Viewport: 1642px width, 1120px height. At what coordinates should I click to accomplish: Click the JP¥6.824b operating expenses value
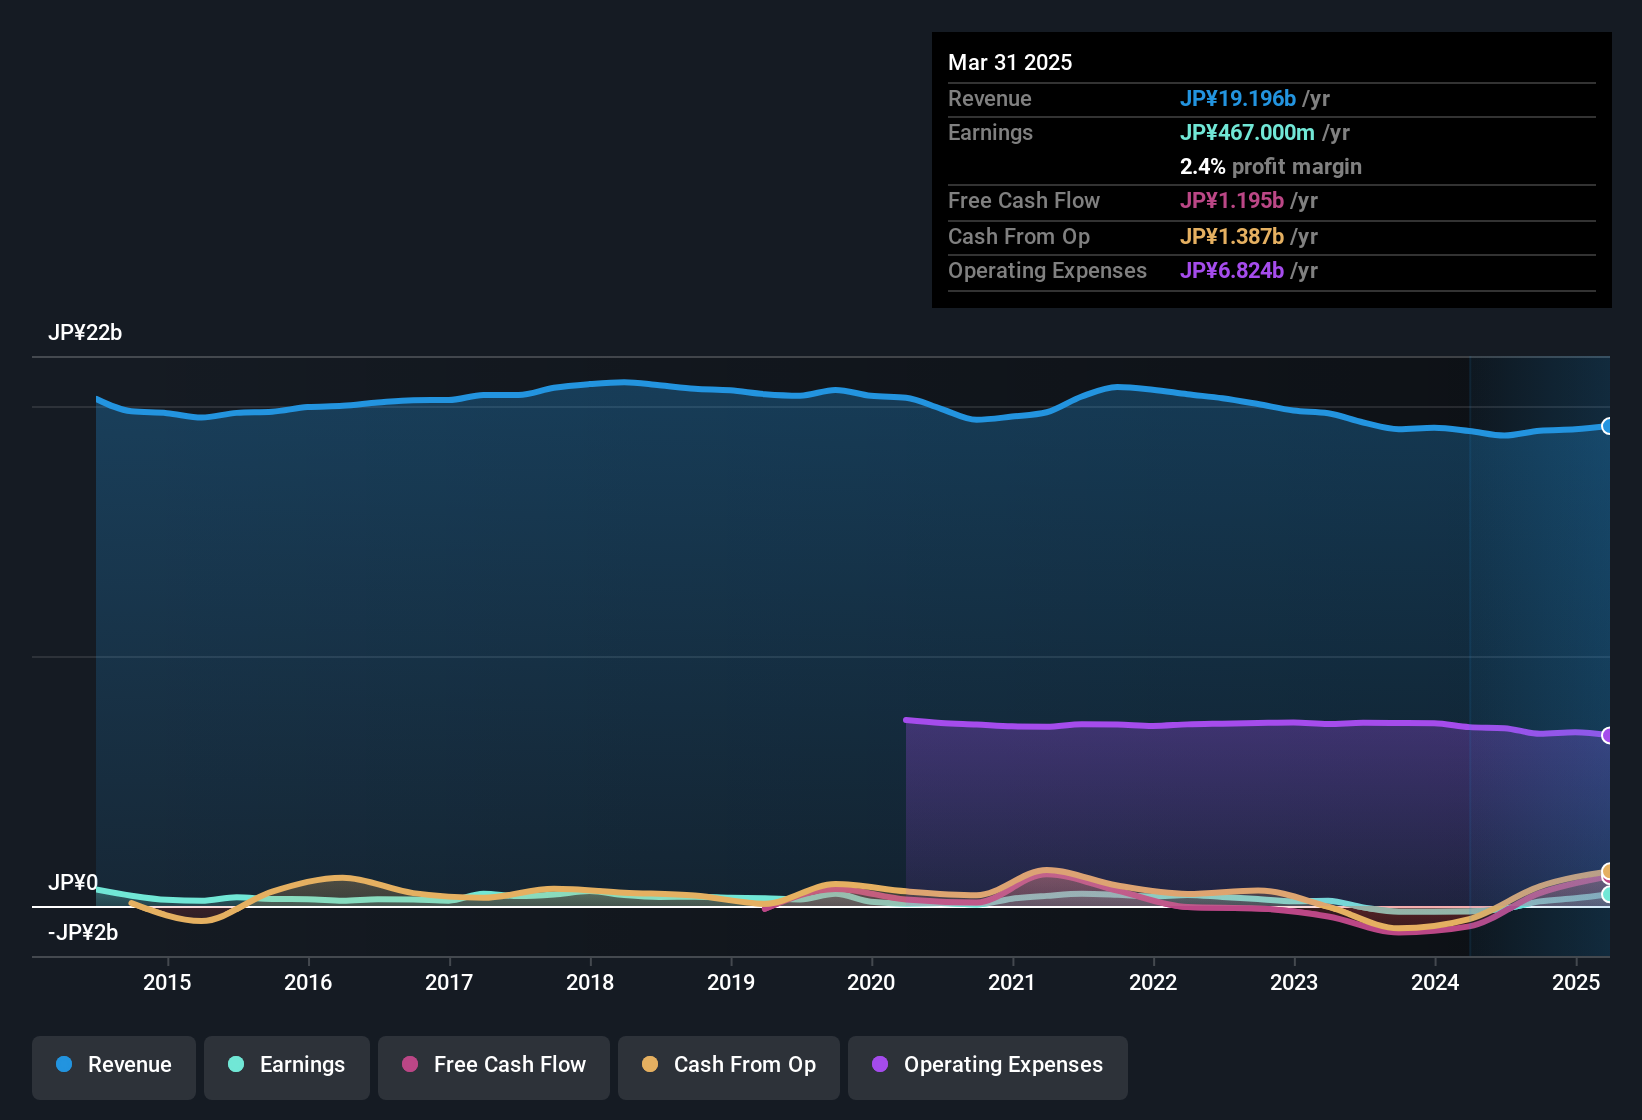pos(1232,270)
